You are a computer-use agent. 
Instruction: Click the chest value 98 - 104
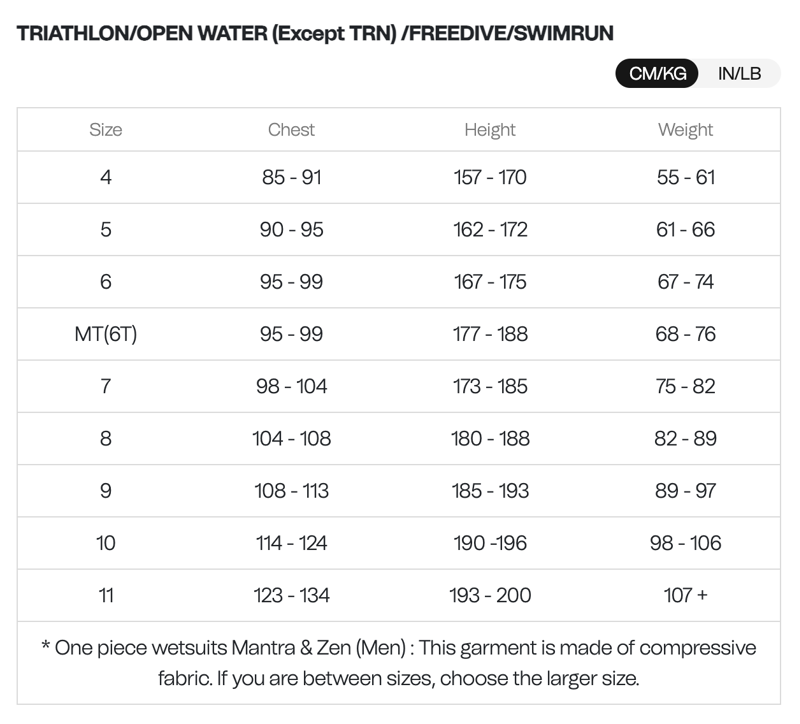[x=291, y=386]
